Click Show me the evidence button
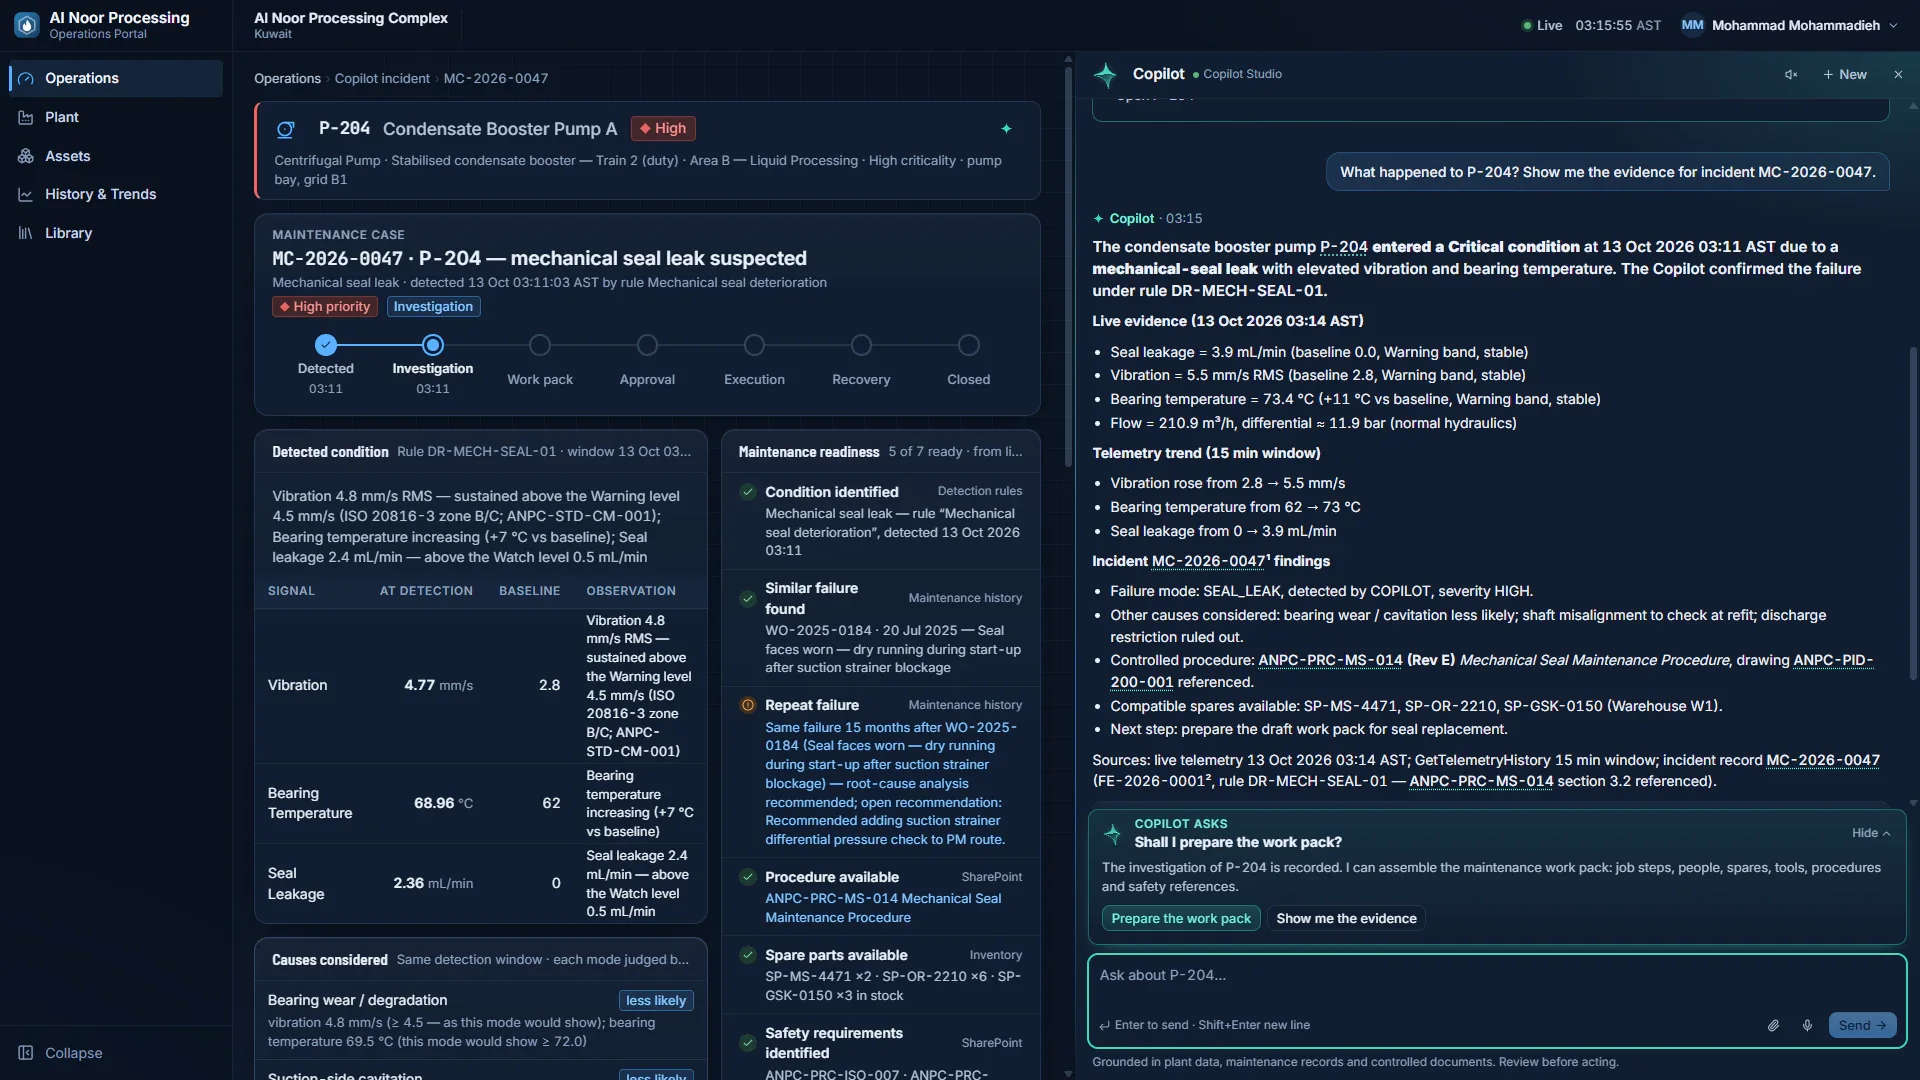 click(x=1346, y=918)
